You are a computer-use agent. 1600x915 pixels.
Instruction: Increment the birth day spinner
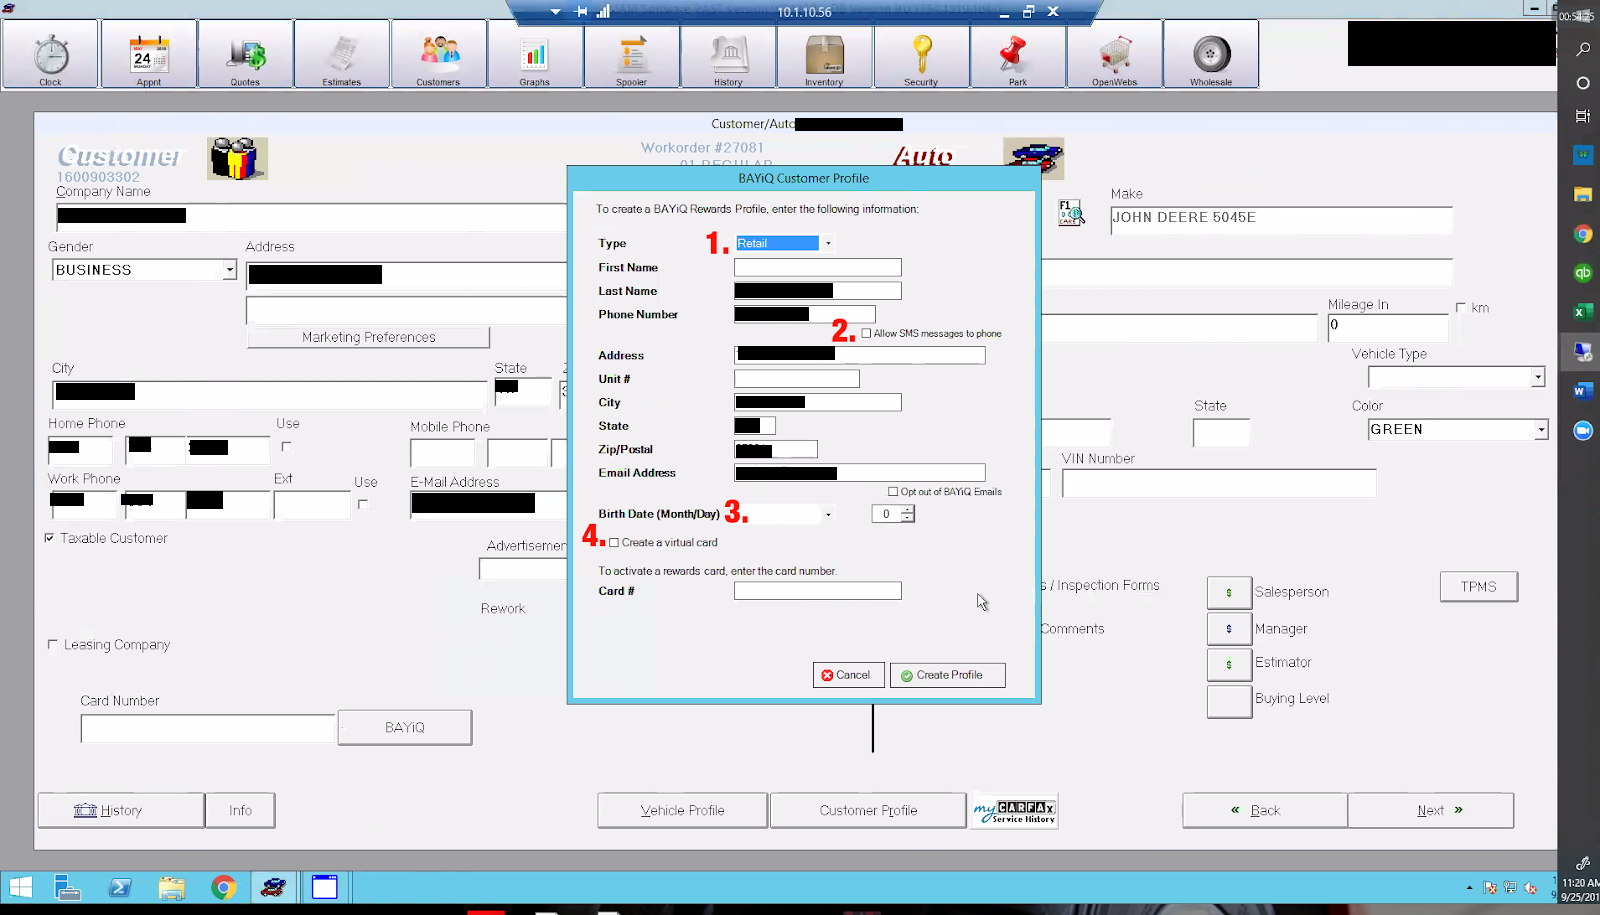(907, 510)
